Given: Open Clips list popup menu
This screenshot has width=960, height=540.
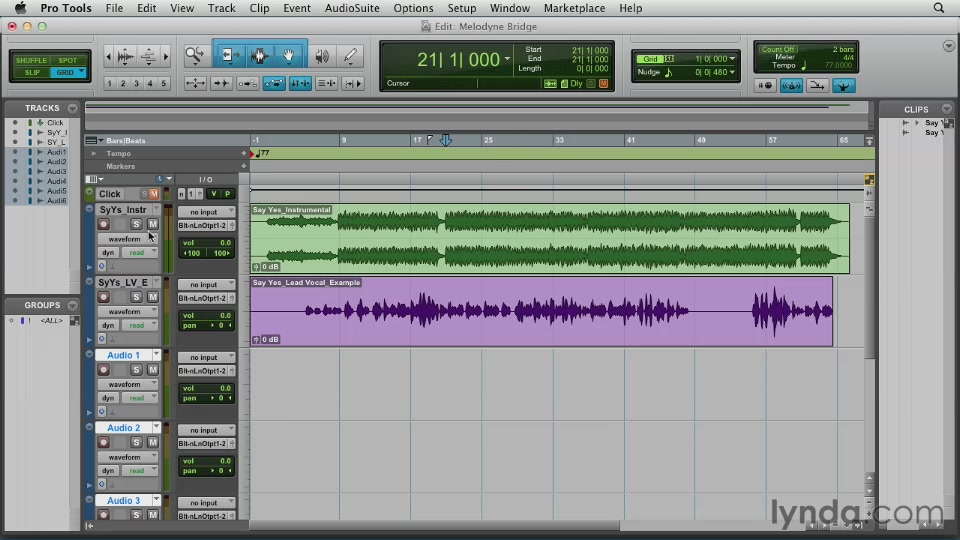Looking at the screenshot, I should (947, 109).
